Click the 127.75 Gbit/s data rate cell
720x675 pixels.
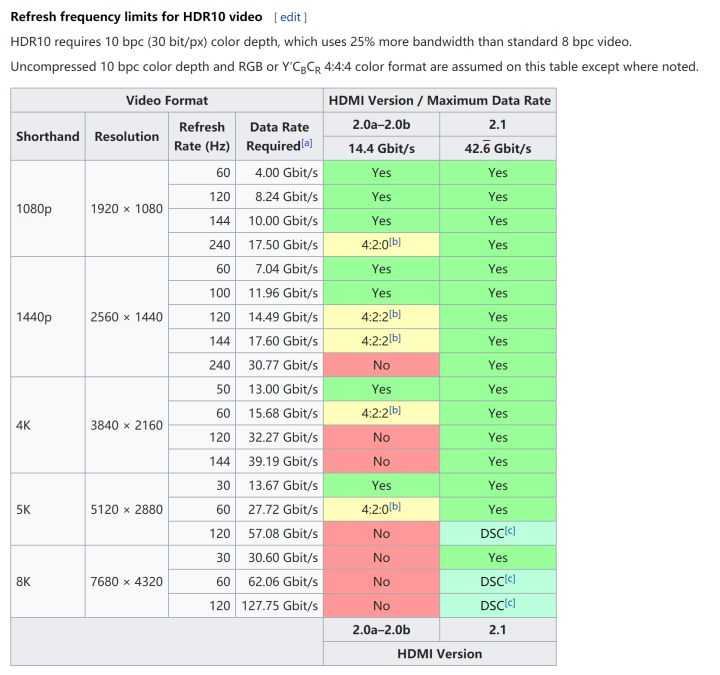click(279, 606)
